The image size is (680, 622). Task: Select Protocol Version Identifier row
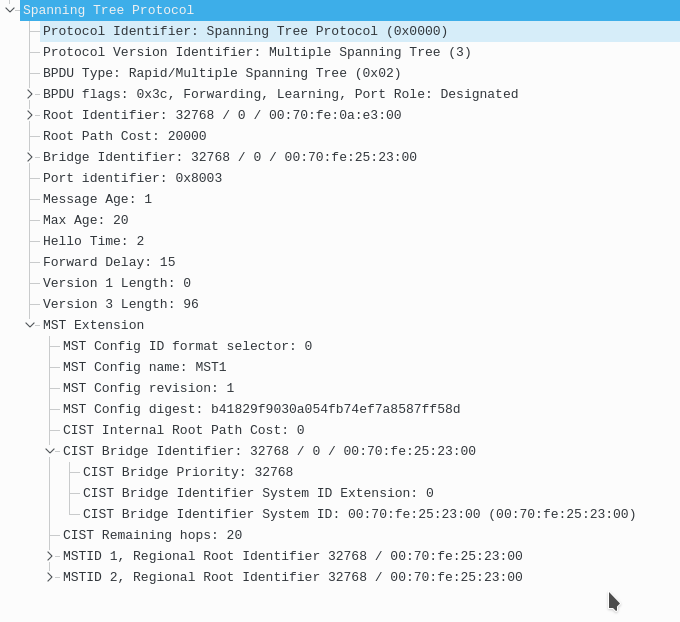[x=257, y=52]
